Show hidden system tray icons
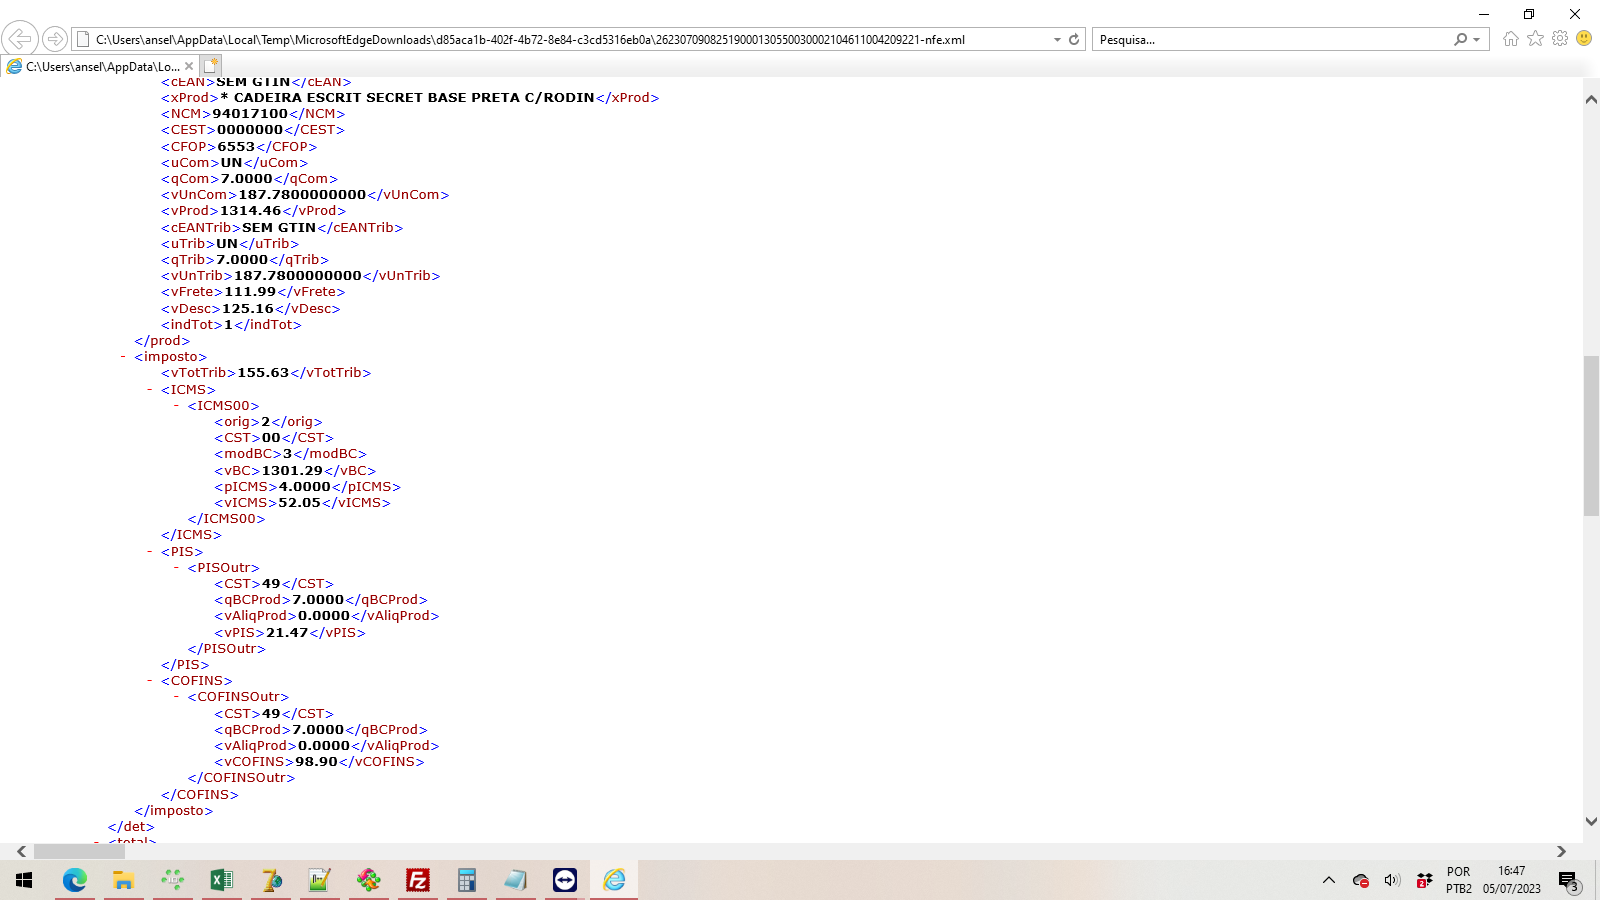 tap(1328, 880)
